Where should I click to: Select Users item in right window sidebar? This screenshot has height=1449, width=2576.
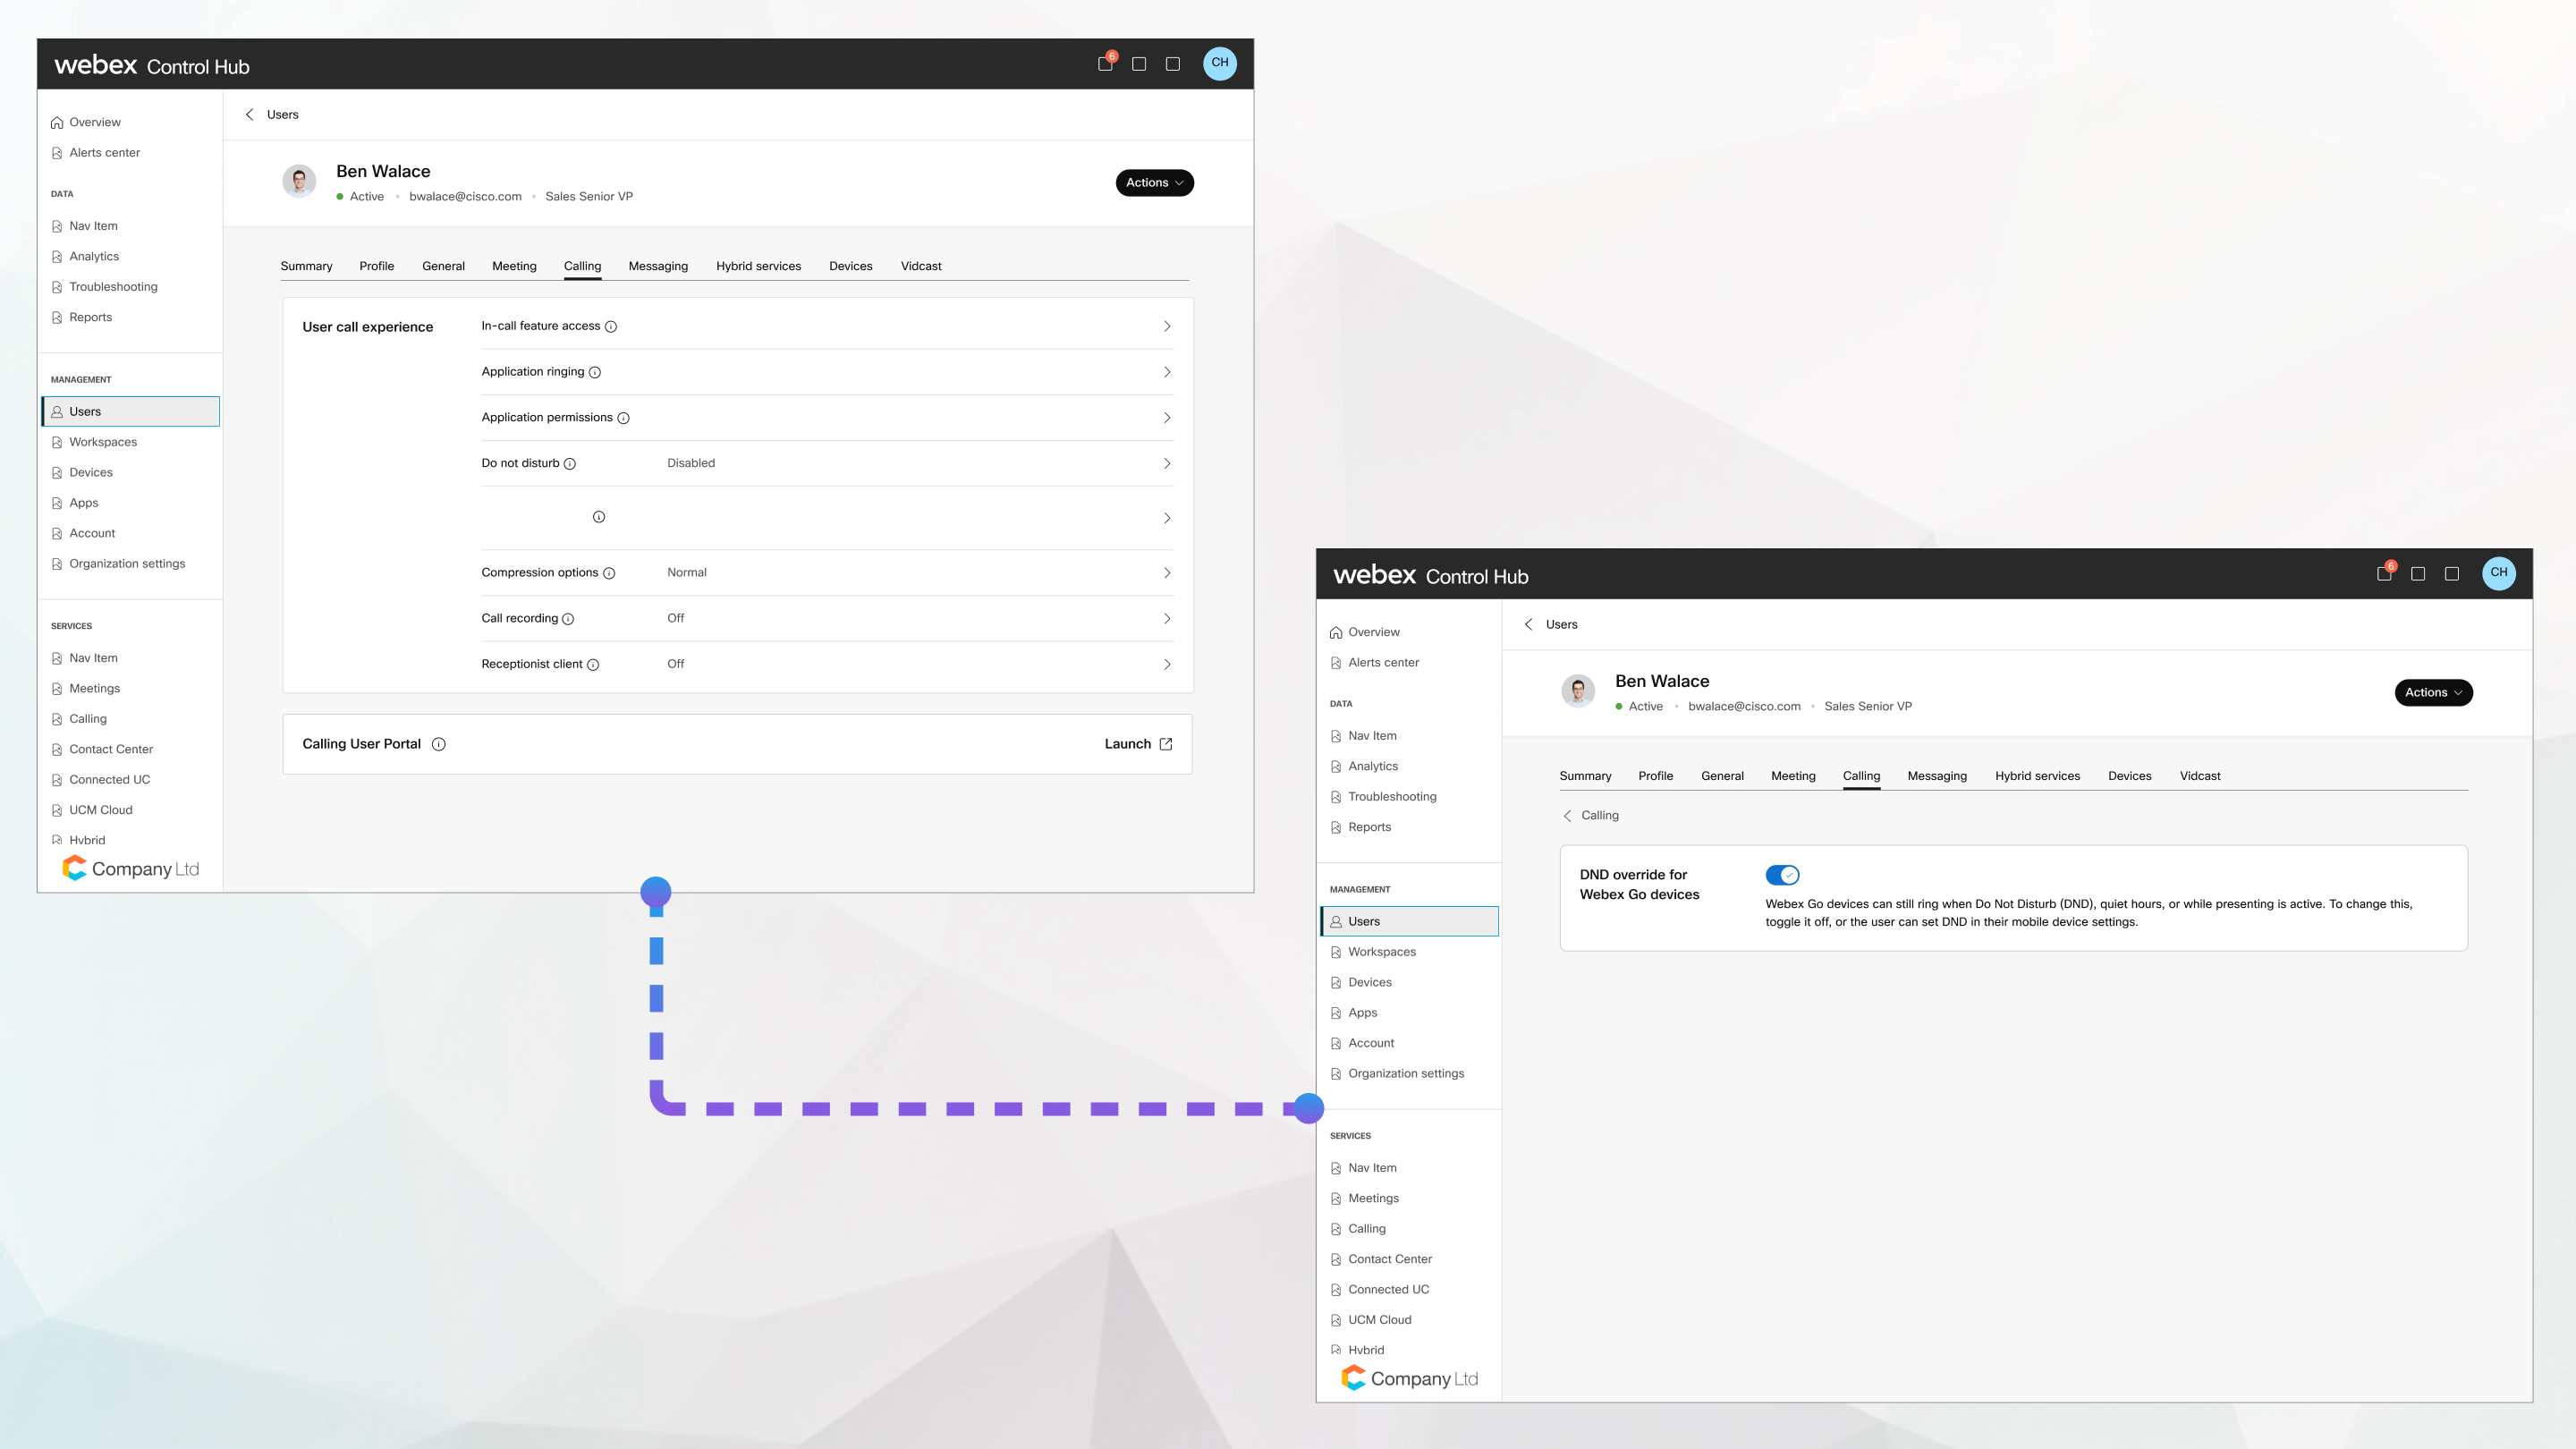(x=1410, y=921)
